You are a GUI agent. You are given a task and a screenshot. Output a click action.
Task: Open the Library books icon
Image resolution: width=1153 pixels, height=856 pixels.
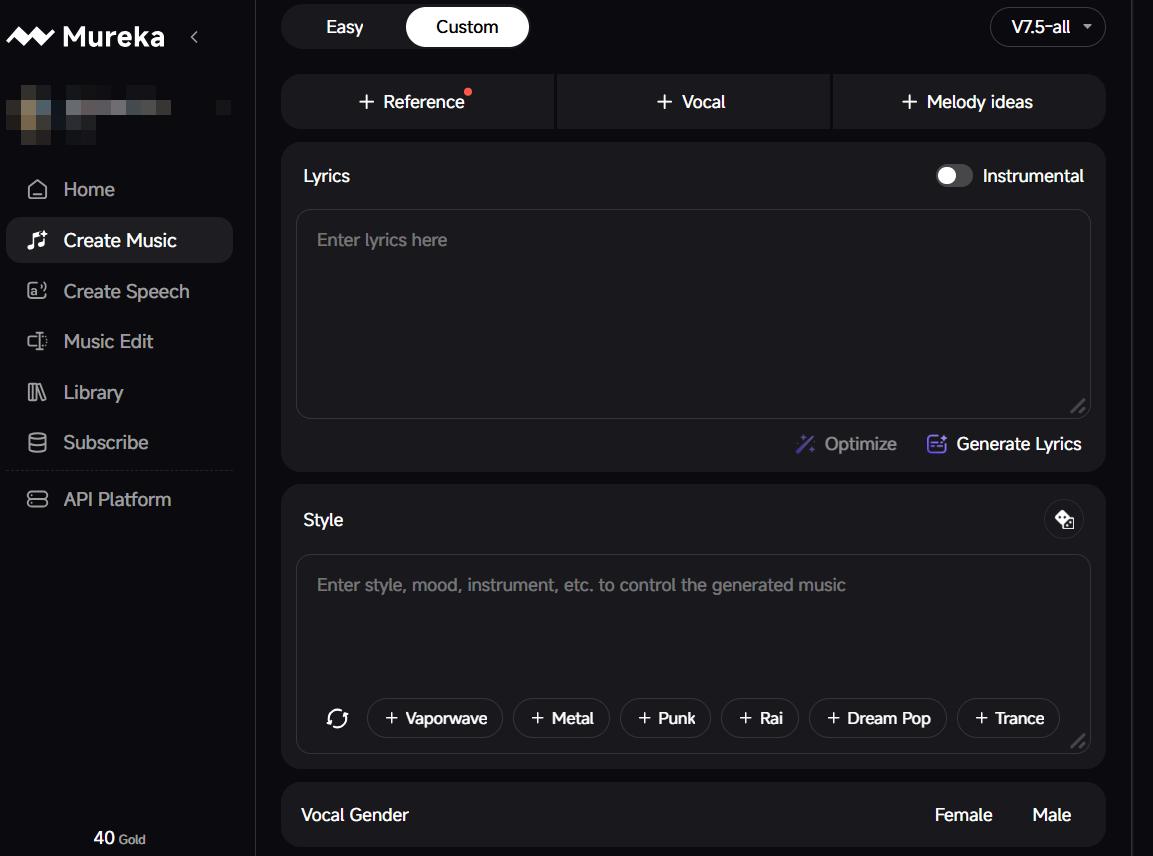coord(37,392)
